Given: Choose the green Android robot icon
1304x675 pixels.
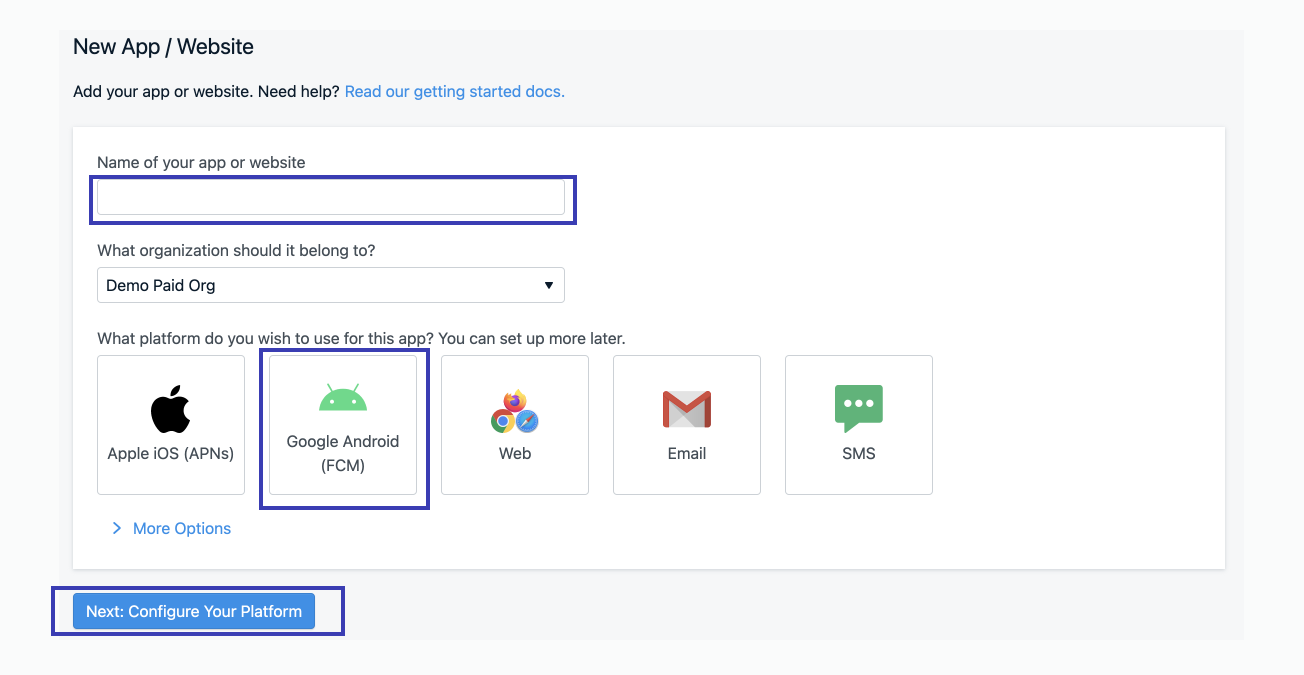Looking at the screenshot, I should (x=343, y=398).
